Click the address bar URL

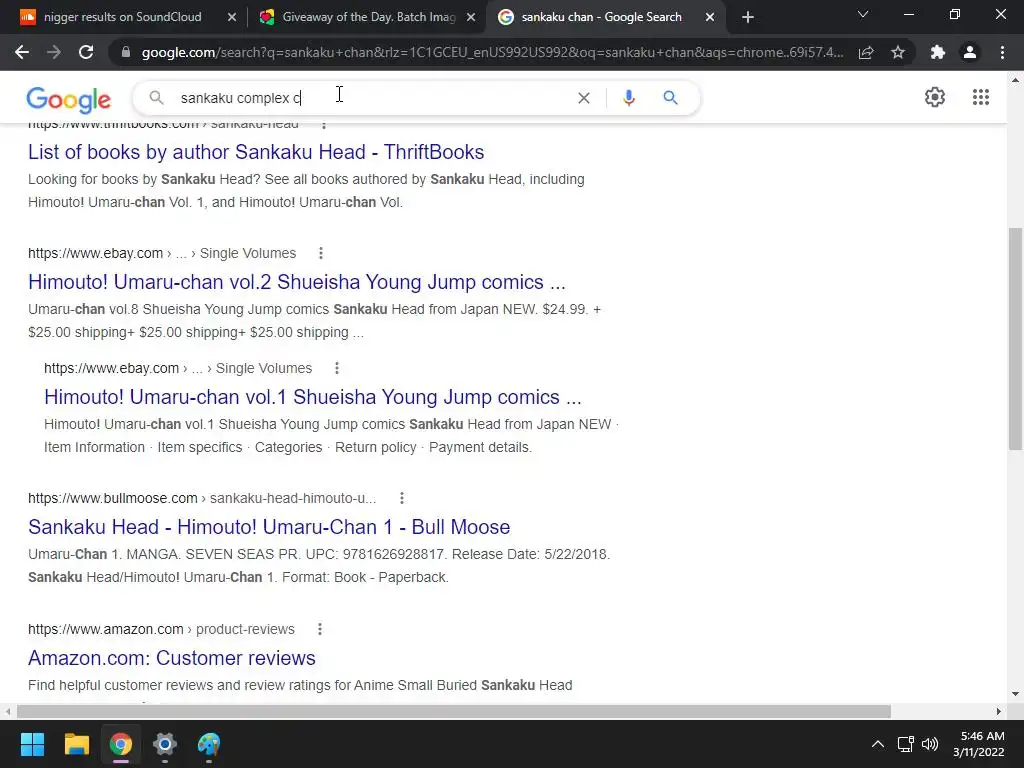click(492, 52)
